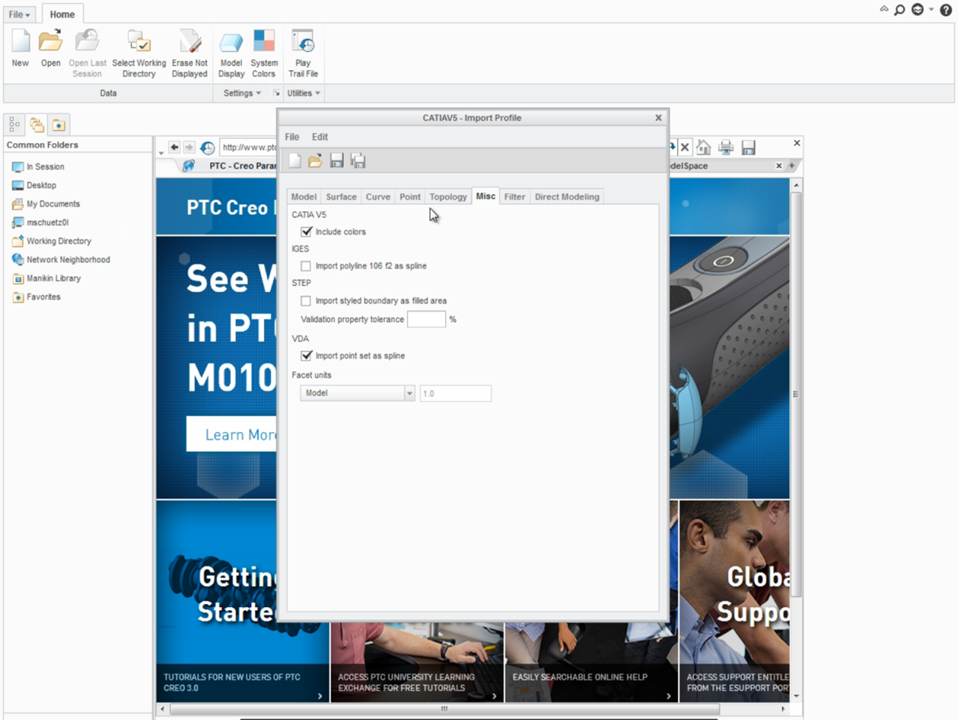
Task: Click the search magnifier icon at top right
Action: (x=899, y=10)
